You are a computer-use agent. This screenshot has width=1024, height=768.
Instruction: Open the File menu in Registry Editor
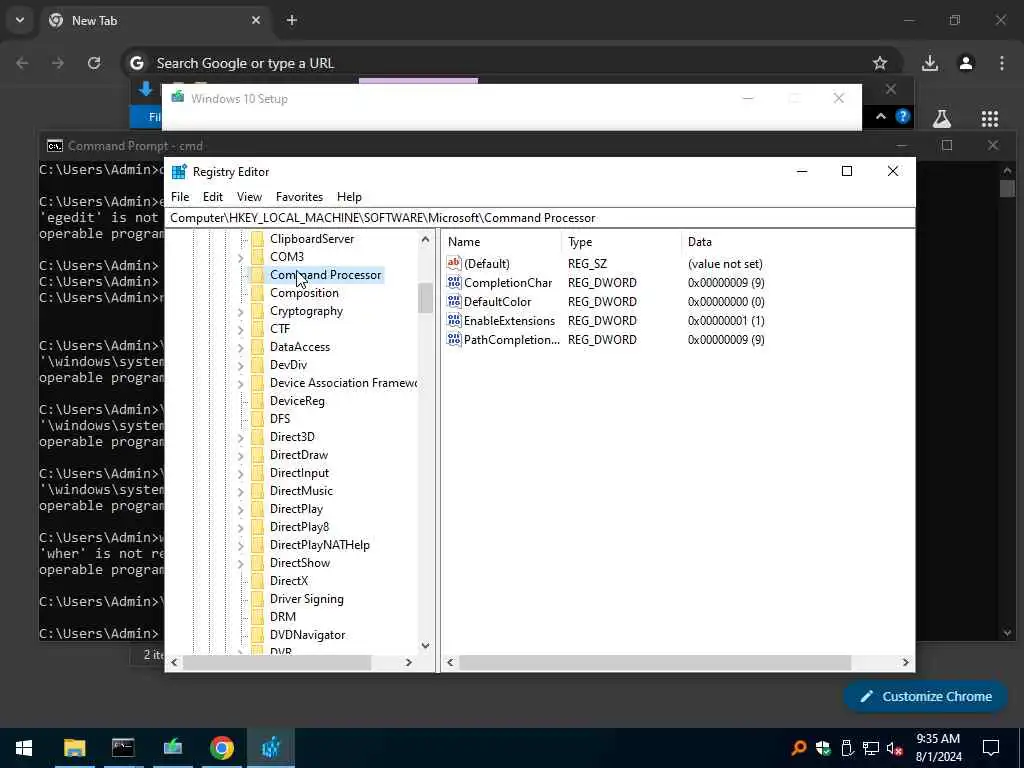click(180, 197)
